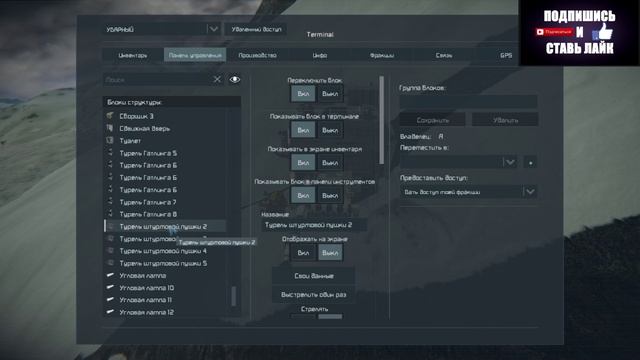Toggle hidden blocks visibility with the eye icon
This screenshot has height=360, width=640.
235,79
